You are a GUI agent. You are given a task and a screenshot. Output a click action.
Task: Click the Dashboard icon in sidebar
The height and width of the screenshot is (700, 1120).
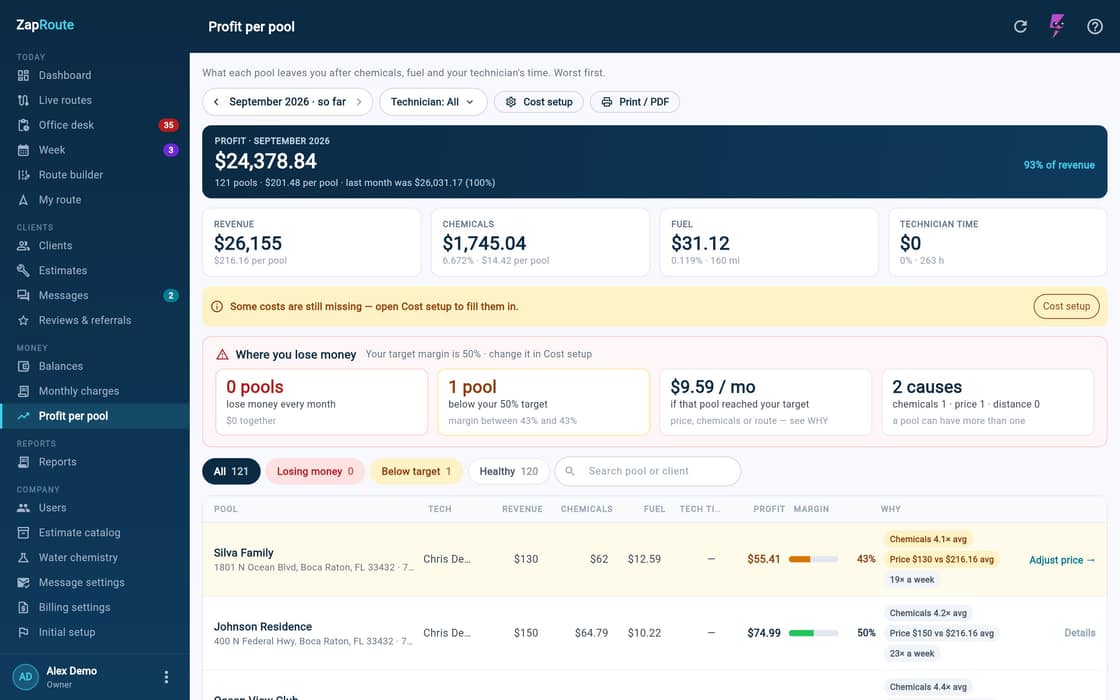click(x=24, y=75)
